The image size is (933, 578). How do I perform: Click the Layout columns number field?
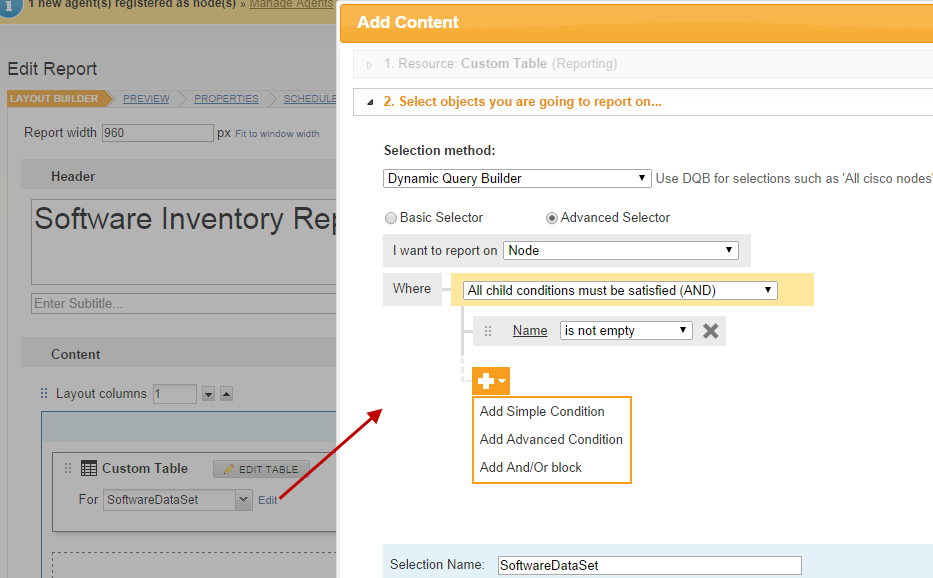point(175,393)
